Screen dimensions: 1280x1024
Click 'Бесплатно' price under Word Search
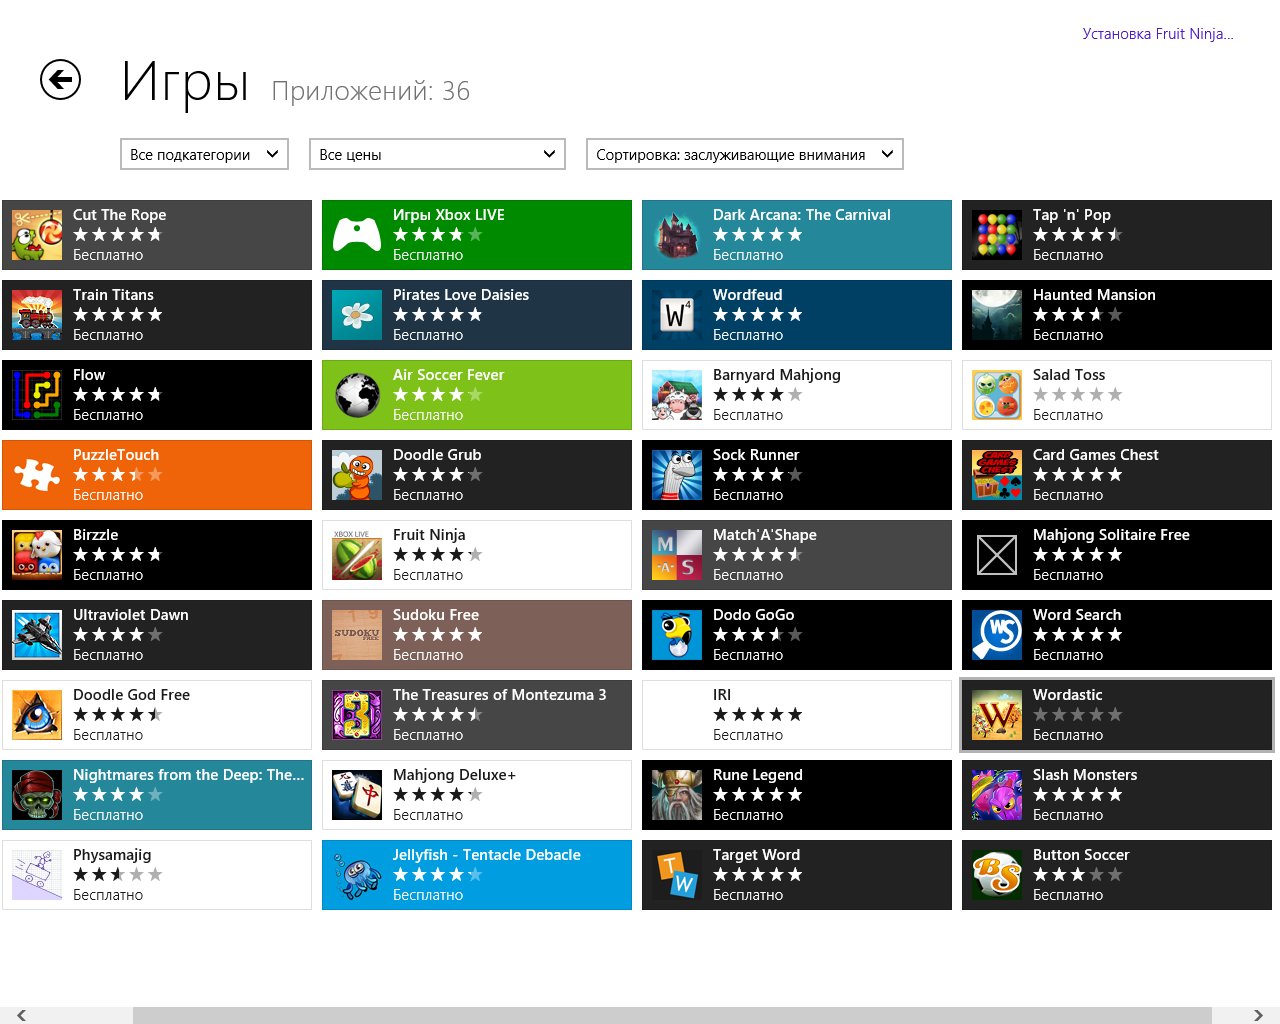pos(1068,655)
